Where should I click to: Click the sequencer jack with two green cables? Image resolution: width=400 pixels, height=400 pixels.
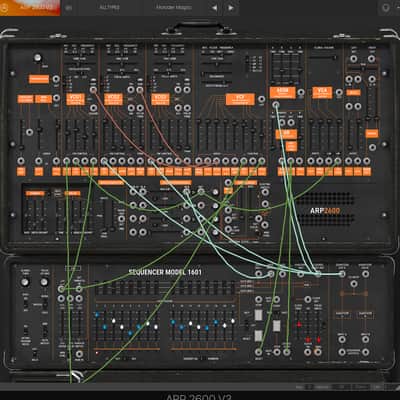click(61, 289)
